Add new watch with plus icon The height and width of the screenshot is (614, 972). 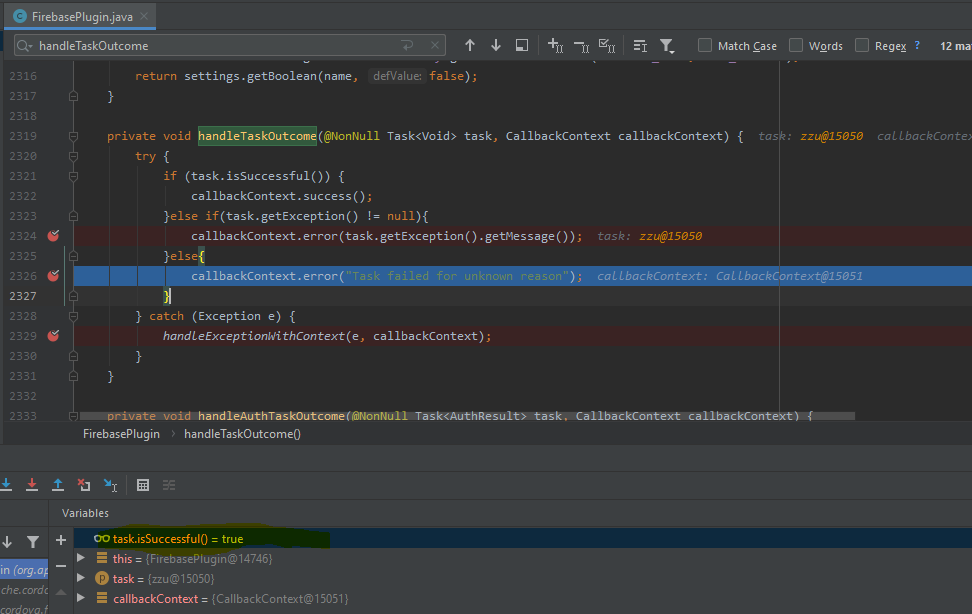(x=61, y=540)
